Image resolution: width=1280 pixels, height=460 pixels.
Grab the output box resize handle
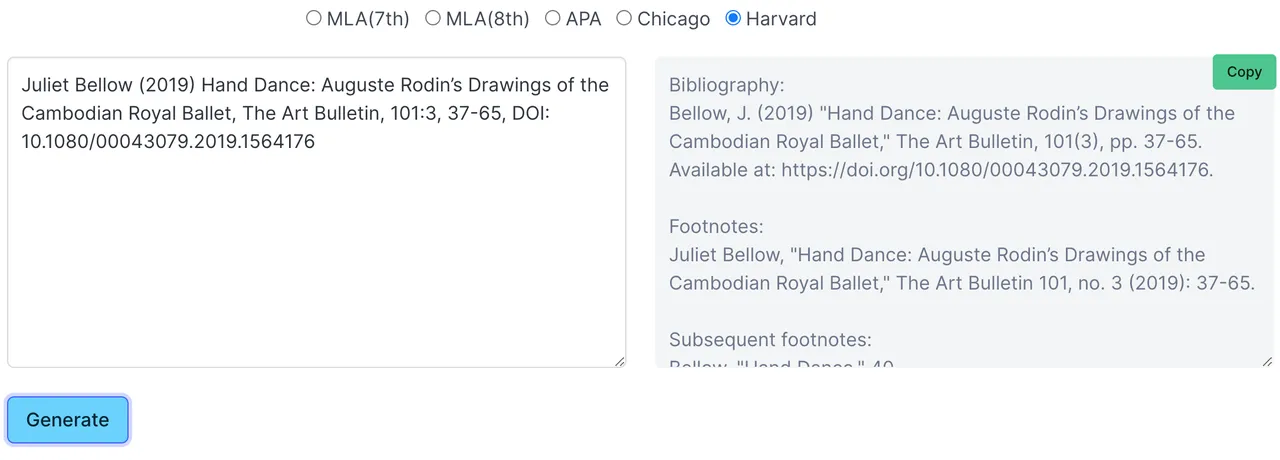pyautogui.click(x=1267, y=361)
